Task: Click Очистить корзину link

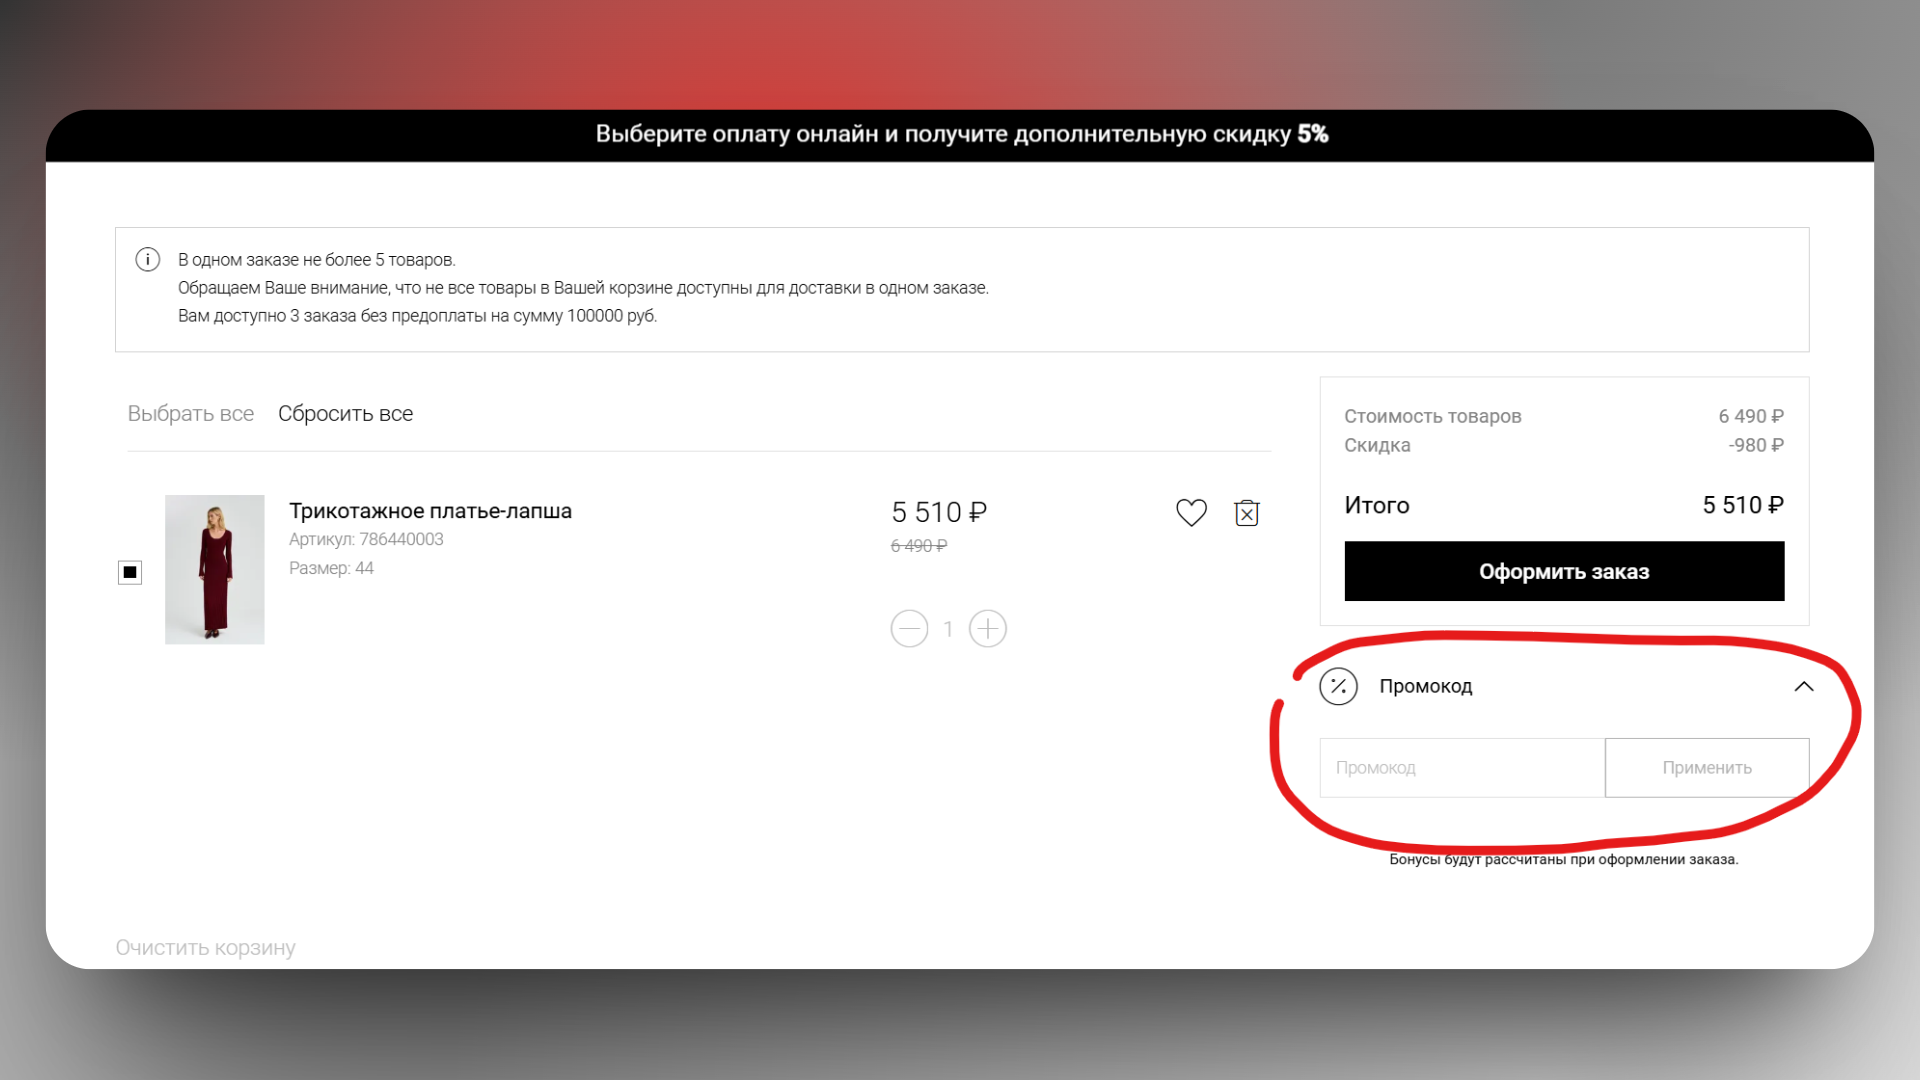Action: coord(205,947)
